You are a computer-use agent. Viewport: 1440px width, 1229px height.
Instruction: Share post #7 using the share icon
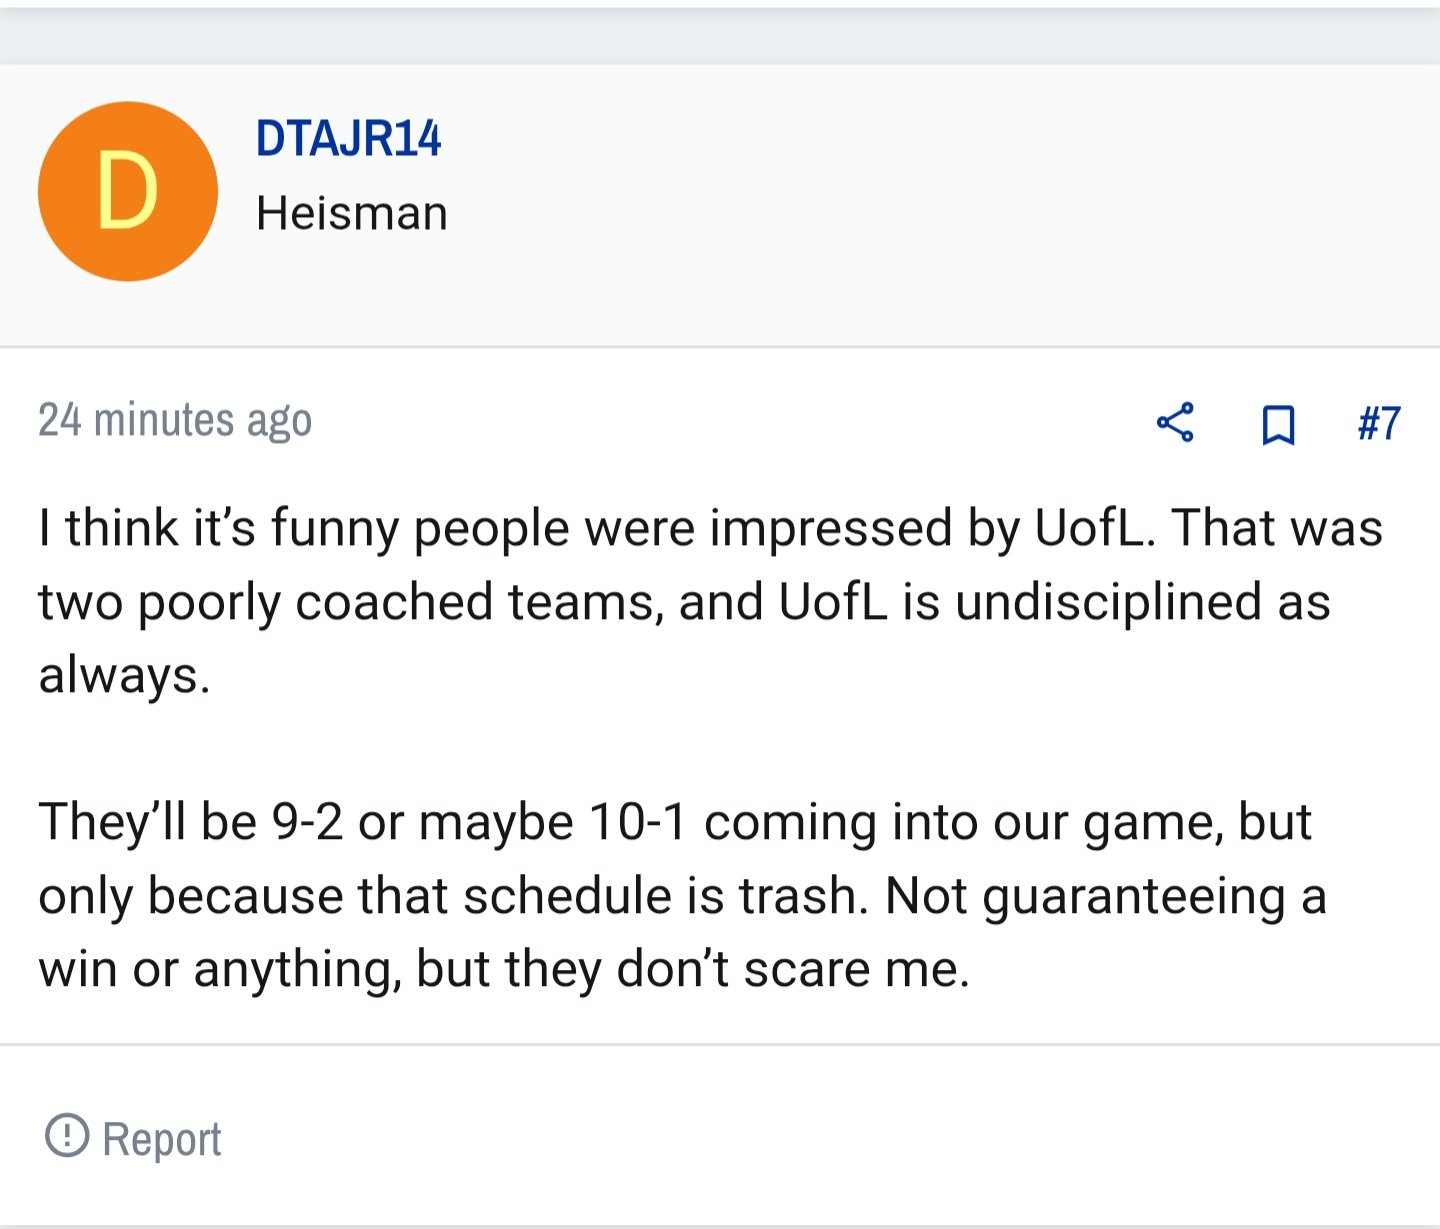(1175, 422)
